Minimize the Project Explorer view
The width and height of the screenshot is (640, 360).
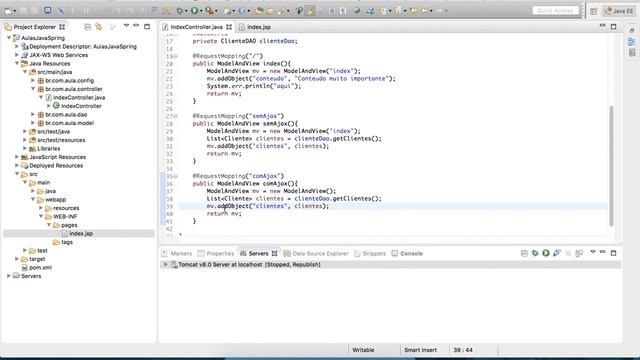[x=136, y=26]
